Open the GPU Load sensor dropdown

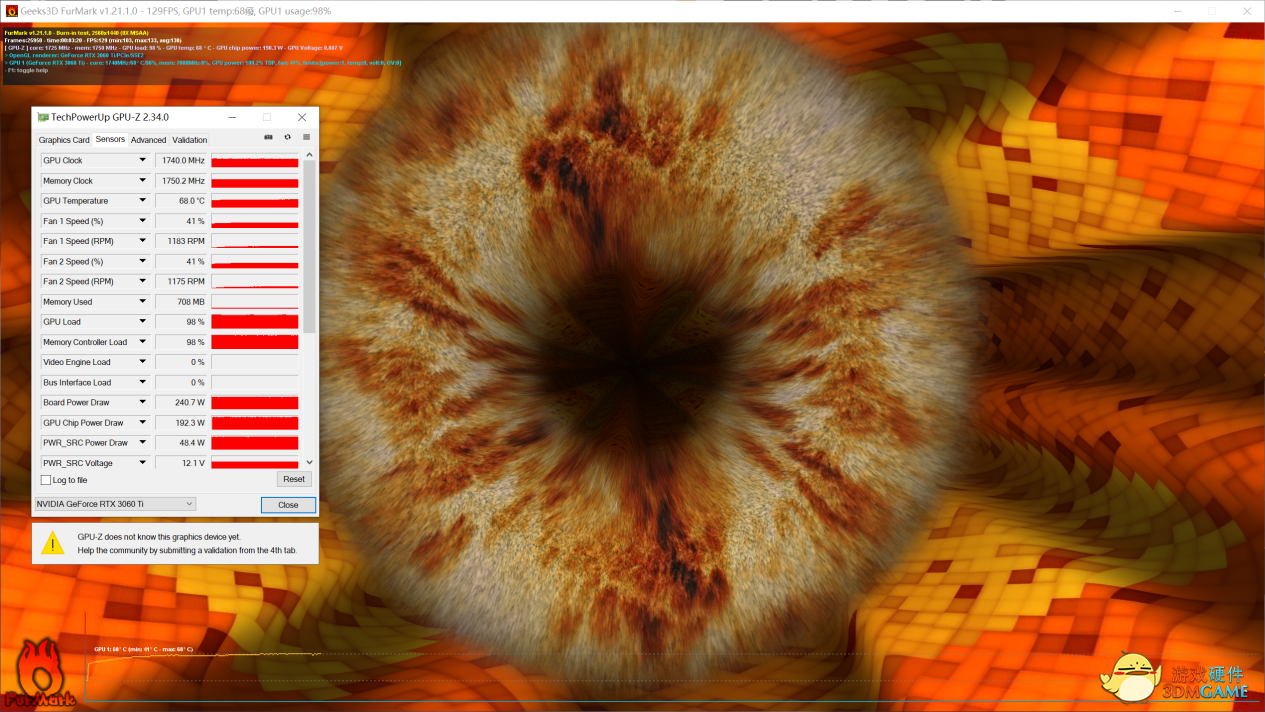[142, 322]
